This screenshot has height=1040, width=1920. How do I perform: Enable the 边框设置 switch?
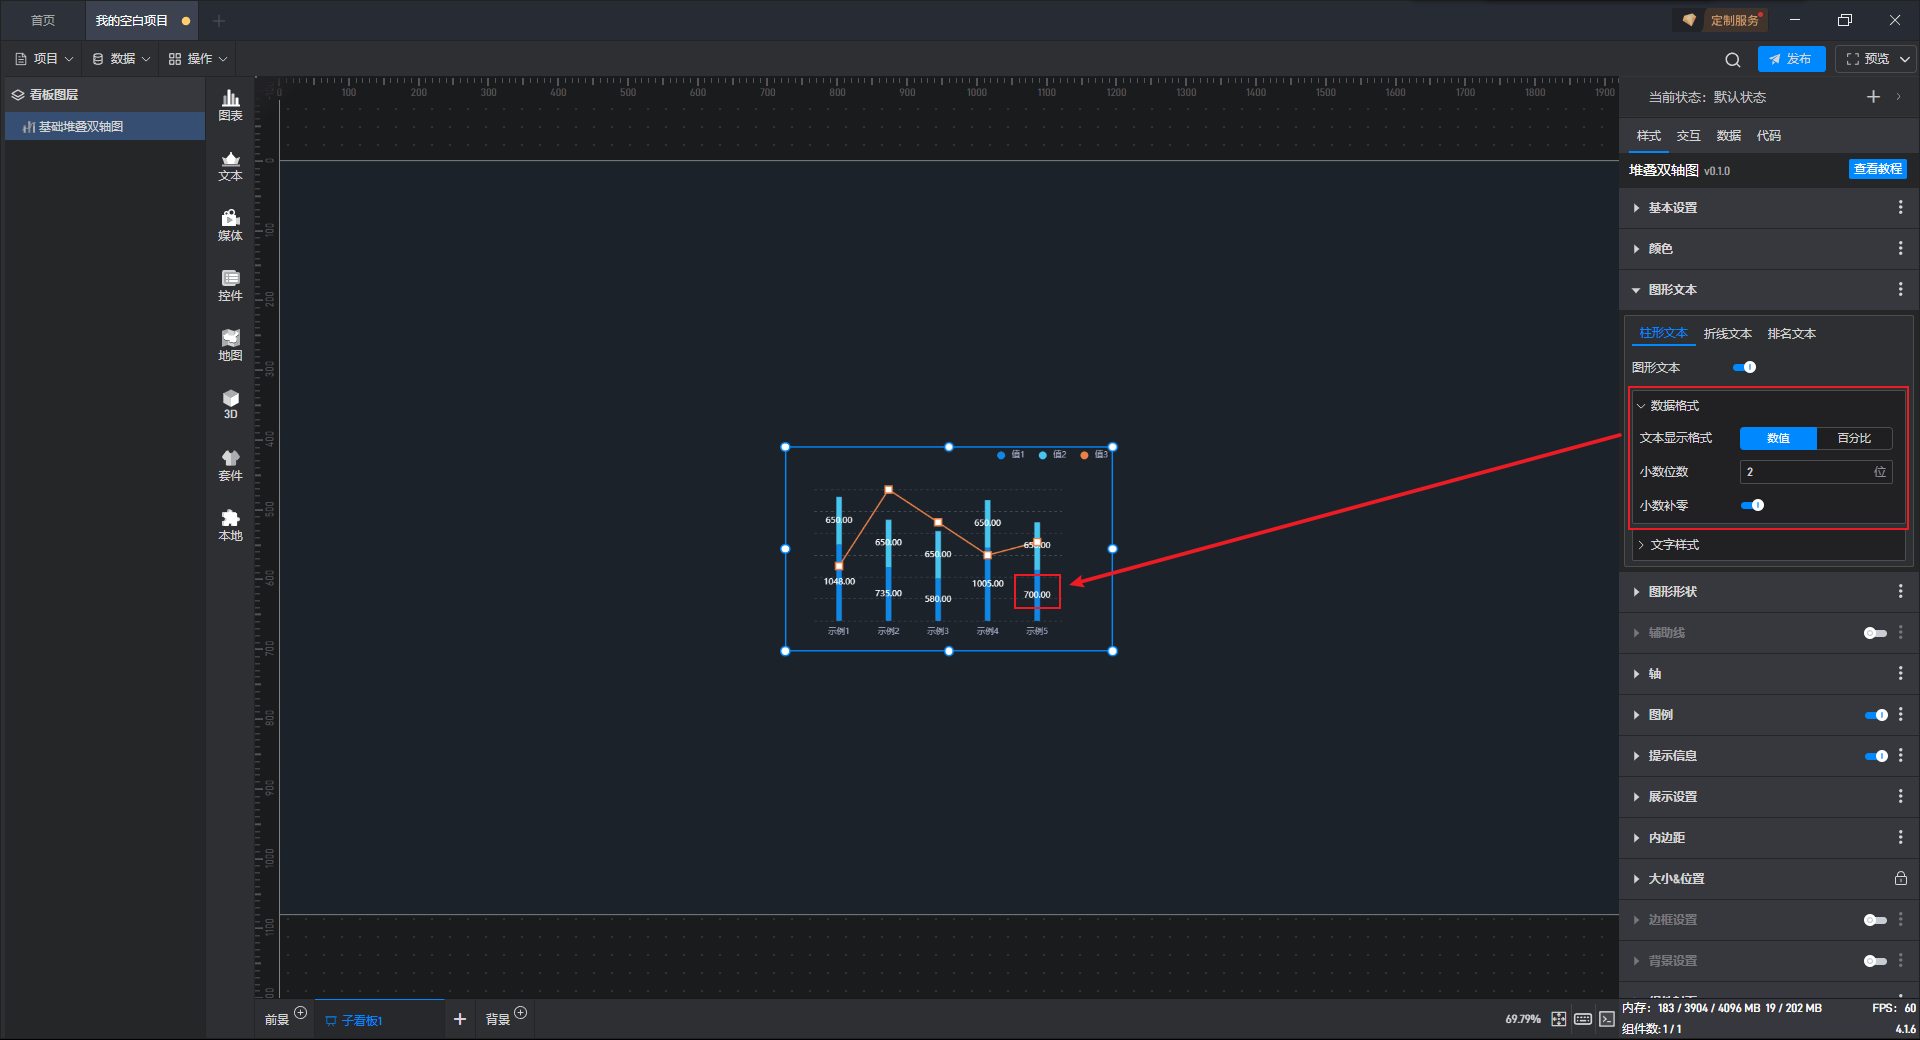click(x=1875, y=920)
